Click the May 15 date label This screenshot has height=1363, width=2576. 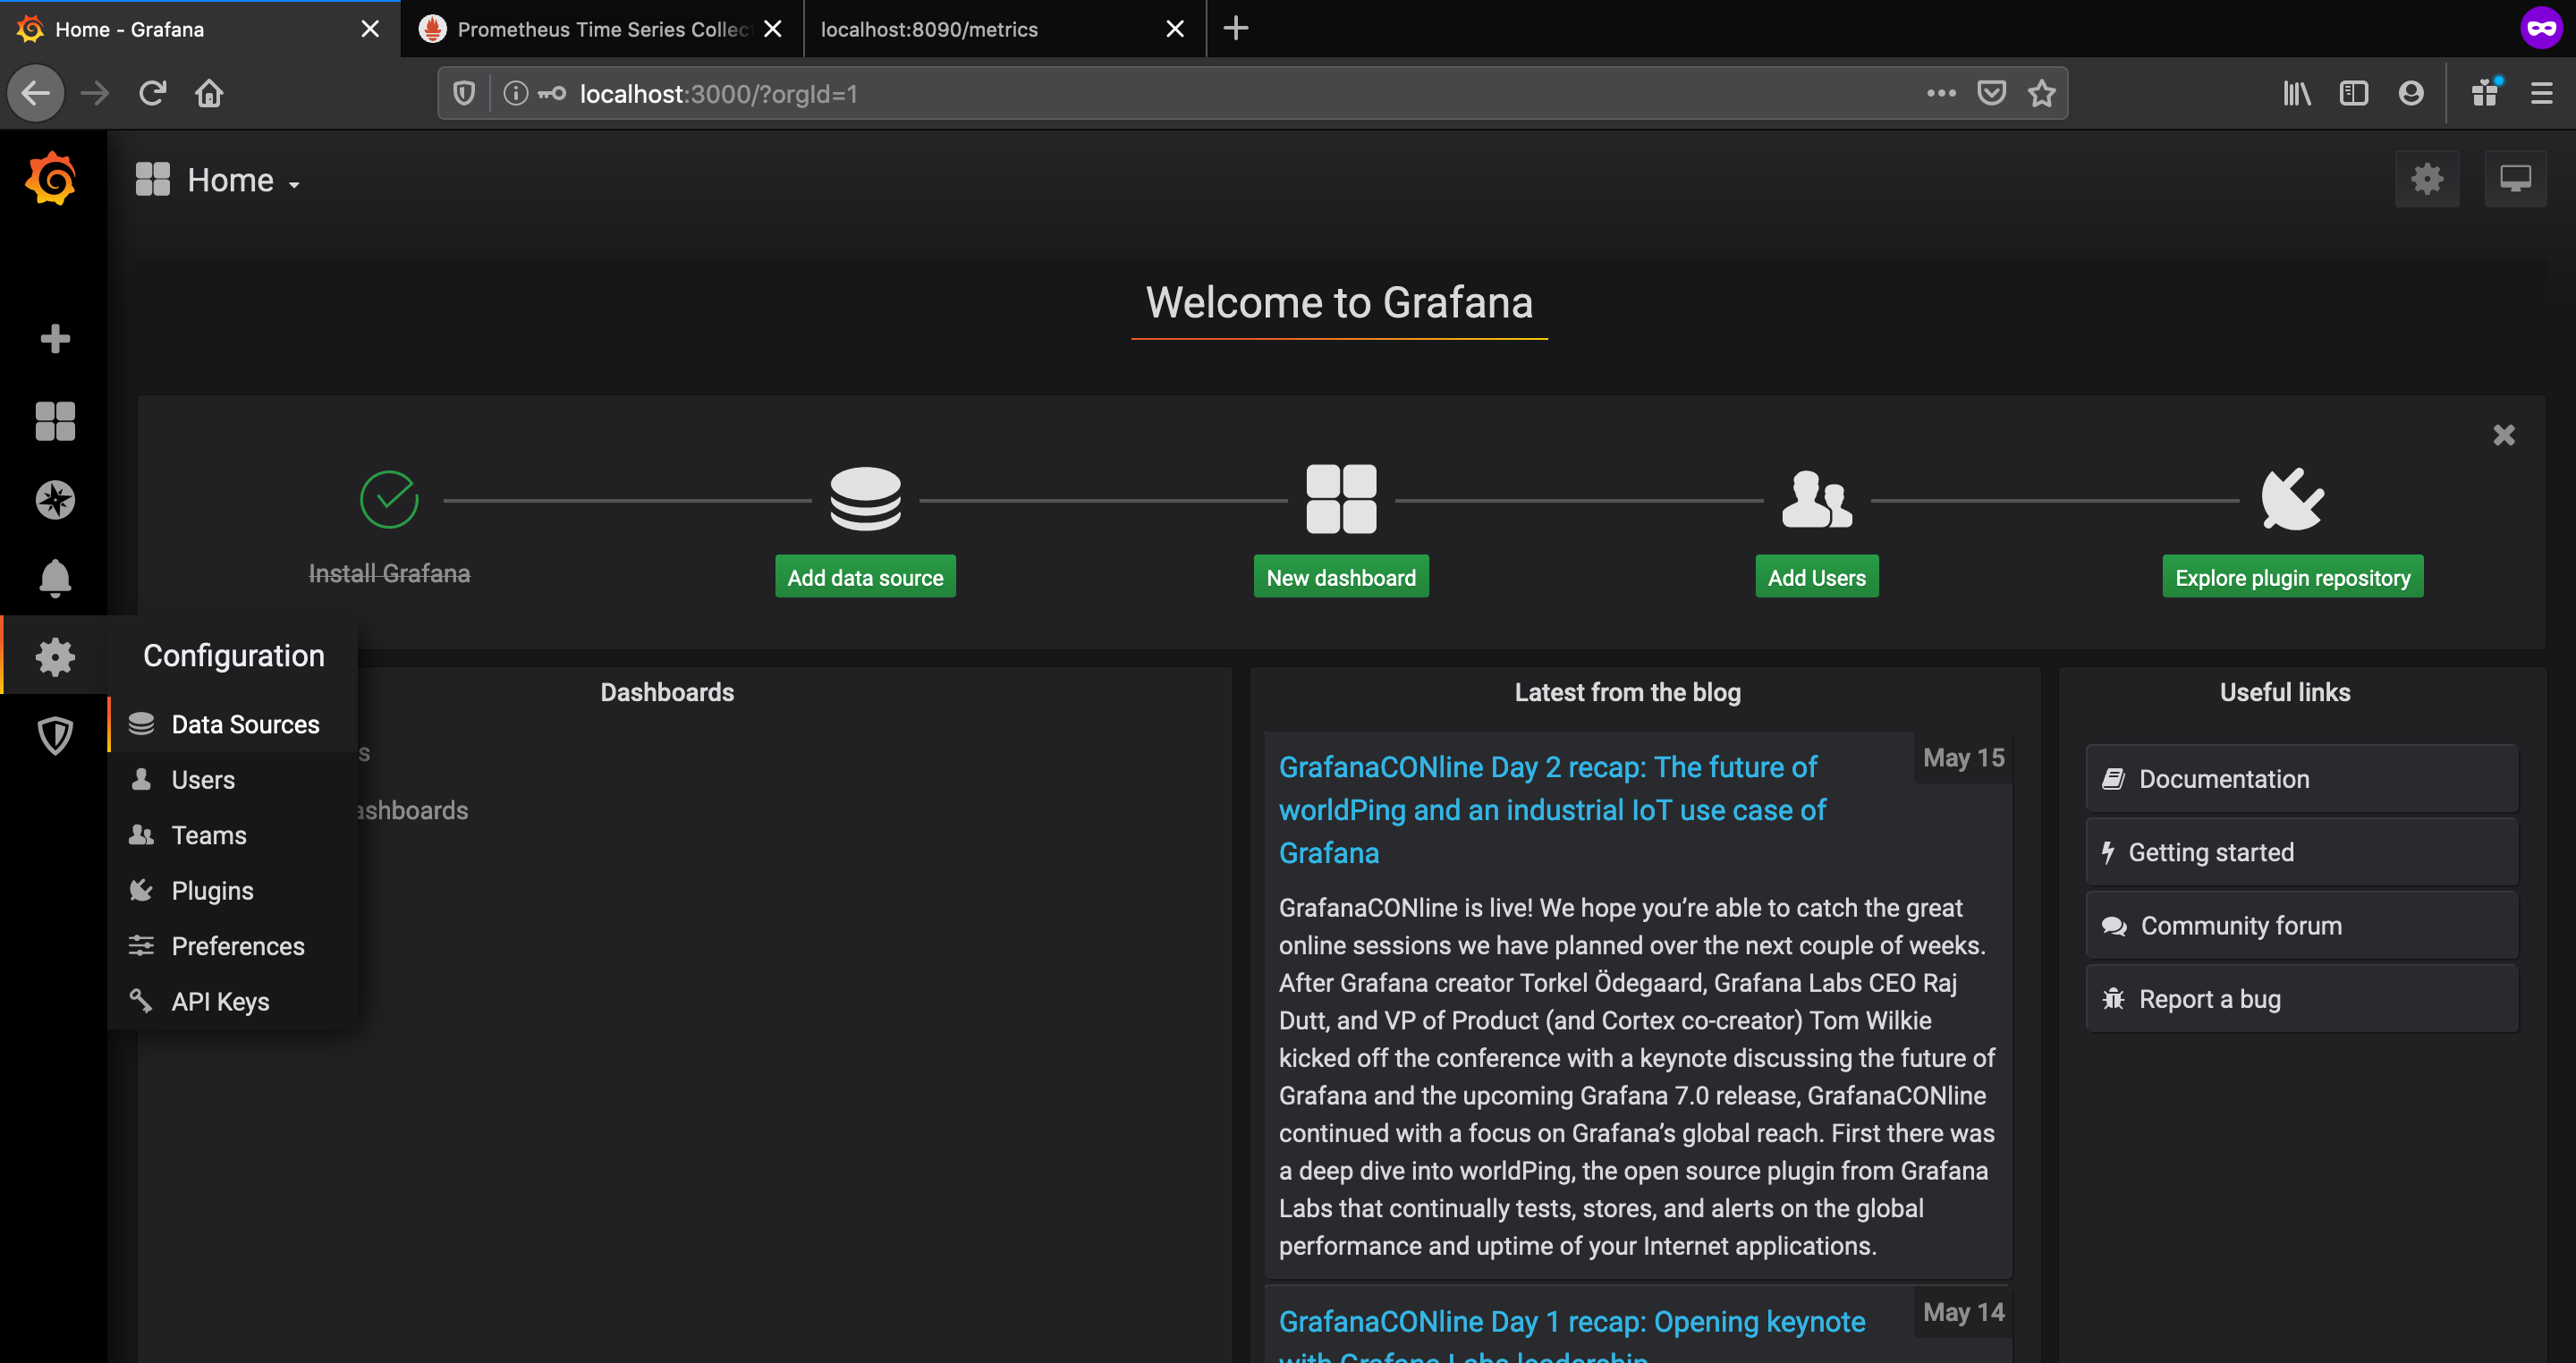tap(1963, 758)
